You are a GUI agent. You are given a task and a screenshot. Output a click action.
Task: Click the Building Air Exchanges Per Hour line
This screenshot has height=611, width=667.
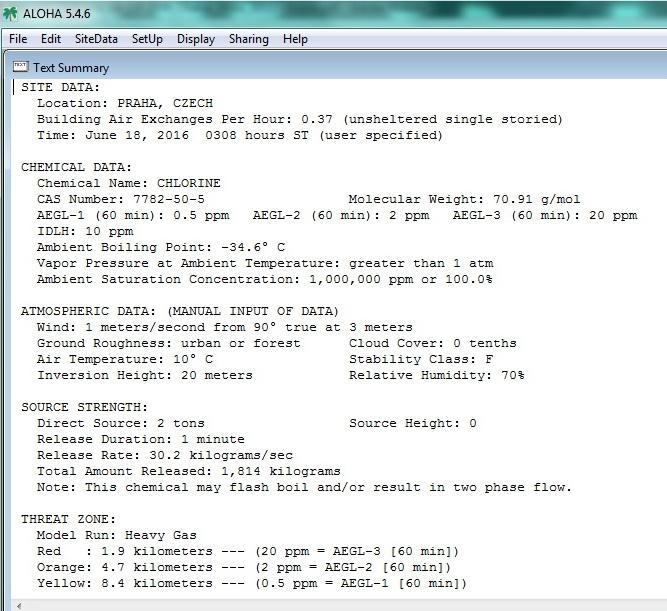point(299,119)
